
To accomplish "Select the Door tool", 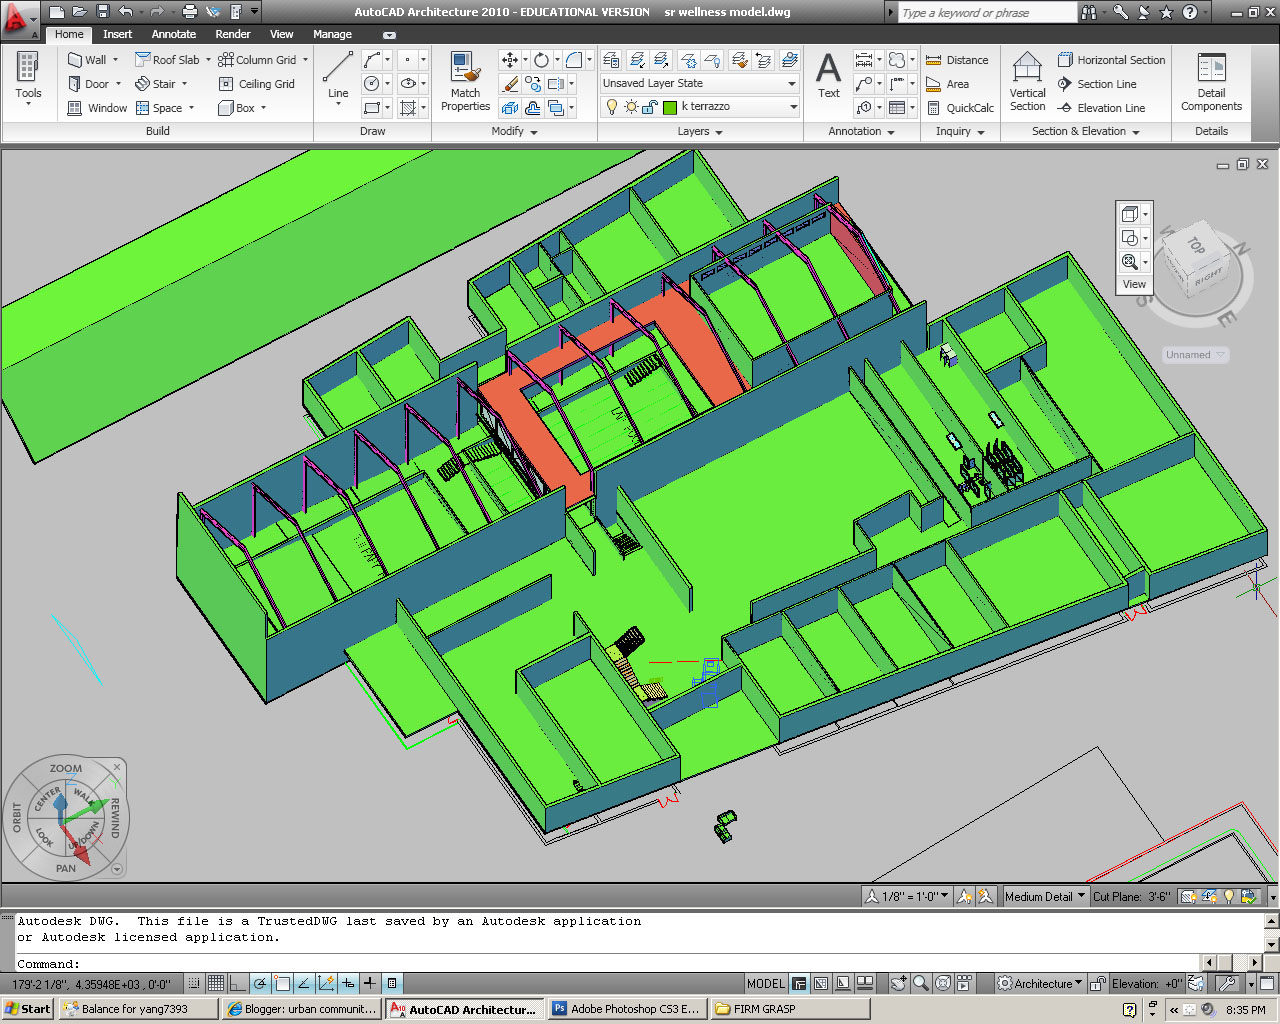I will [88, 84].
